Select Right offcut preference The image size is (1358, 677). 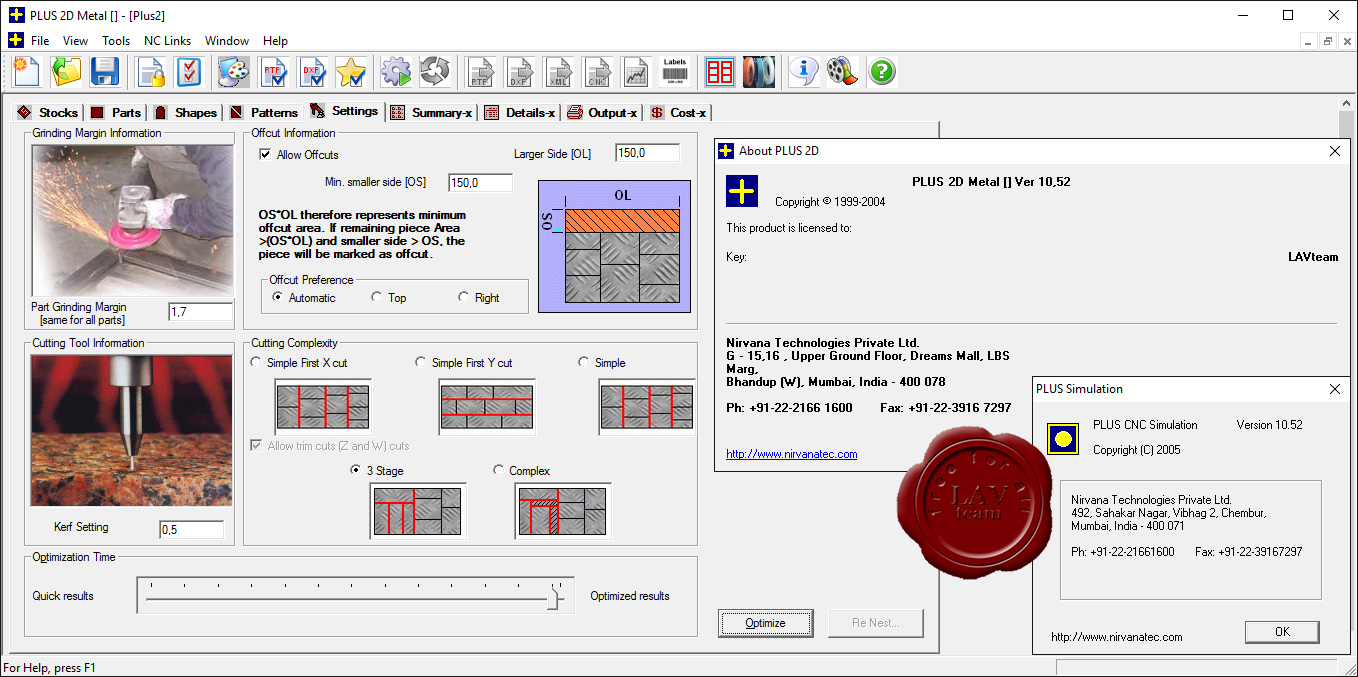click(464, 298)
